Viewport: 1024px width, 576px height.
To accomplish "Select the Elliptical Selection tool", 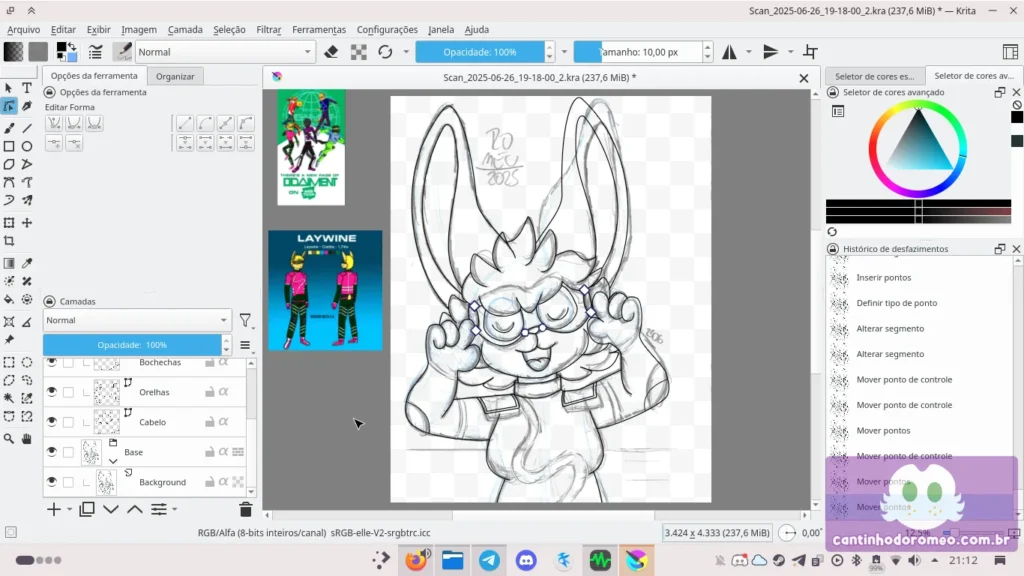I will pyautogui.click(x=27, y=362).
